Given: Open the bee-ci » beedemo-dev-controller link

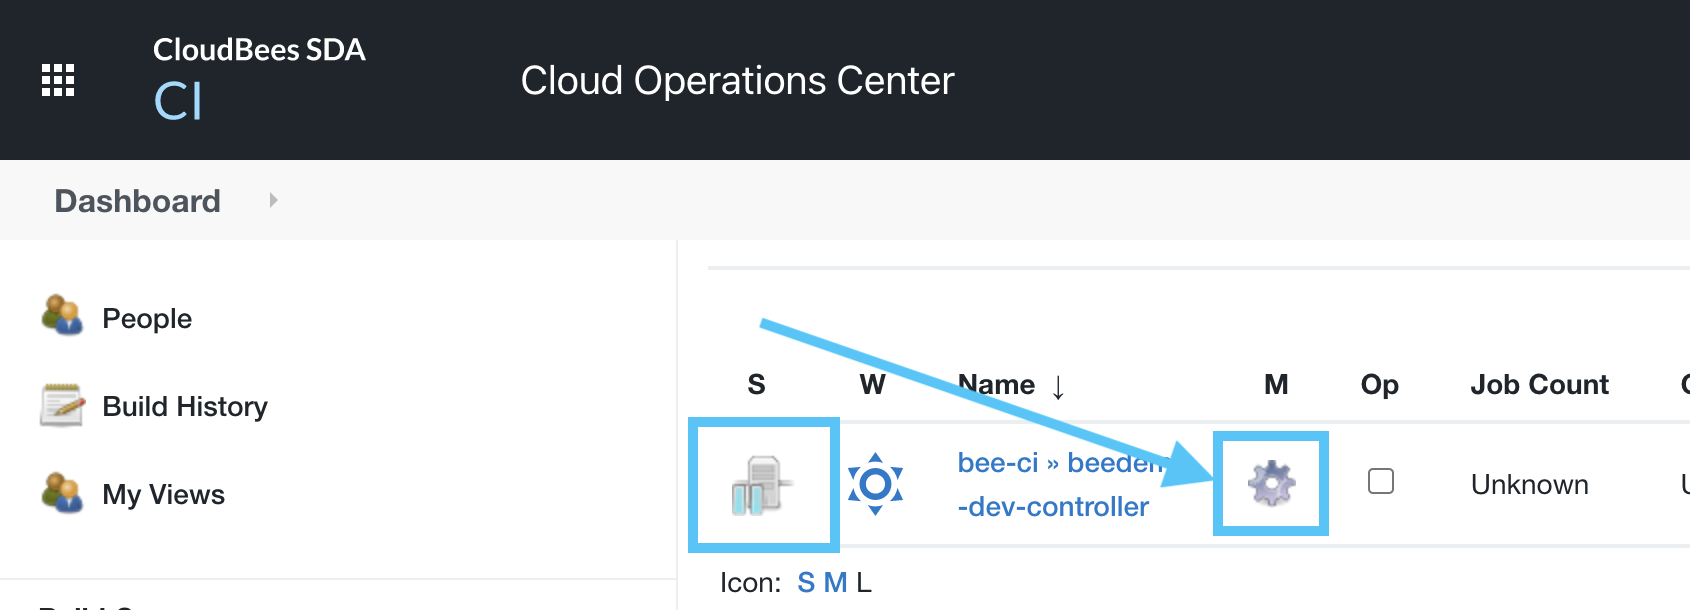Looking at the screenshot, I should (1060, 484).
